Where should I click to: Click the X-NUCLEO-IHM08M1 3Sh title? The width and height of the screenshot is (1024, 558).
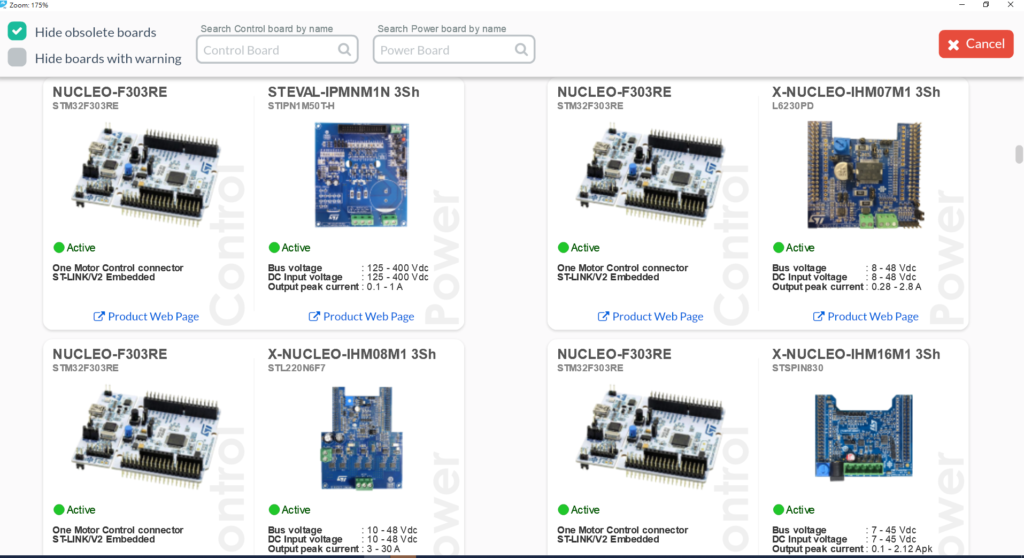point(351,354)
